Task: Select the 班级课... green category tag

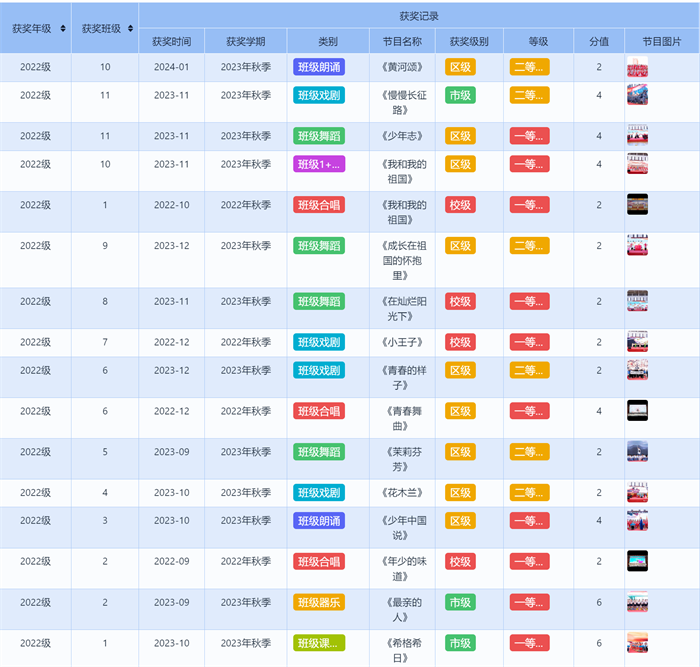Action: click(319, 643)
